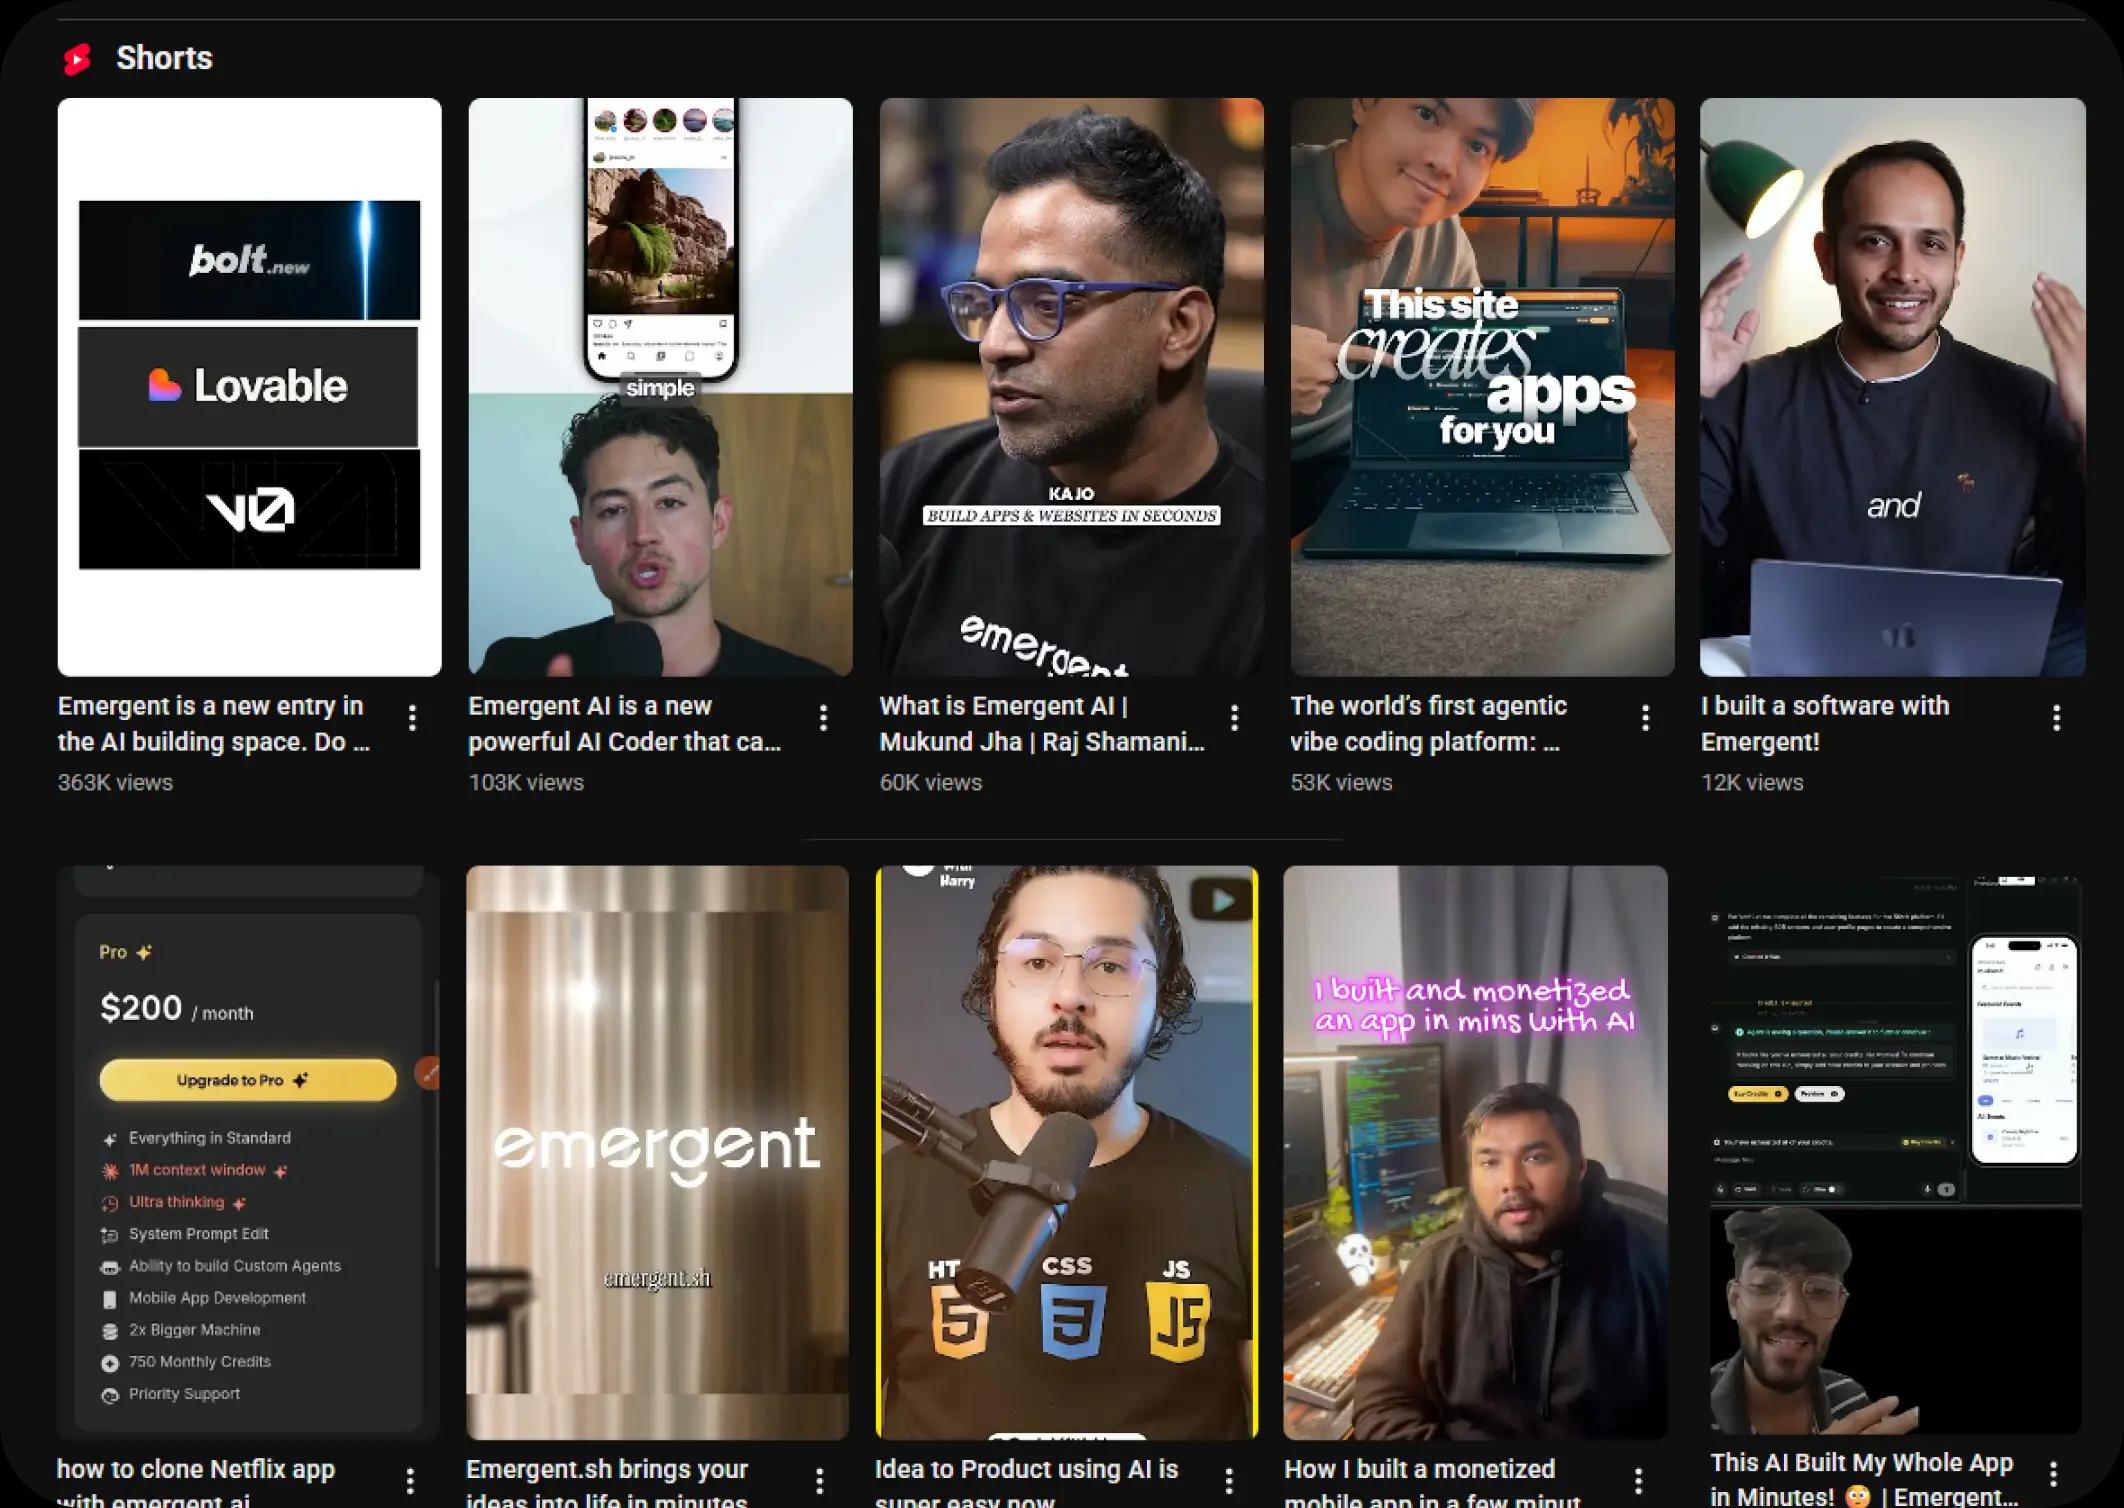Play the emergent.sh logo thumbnail

click(657, 1153)
